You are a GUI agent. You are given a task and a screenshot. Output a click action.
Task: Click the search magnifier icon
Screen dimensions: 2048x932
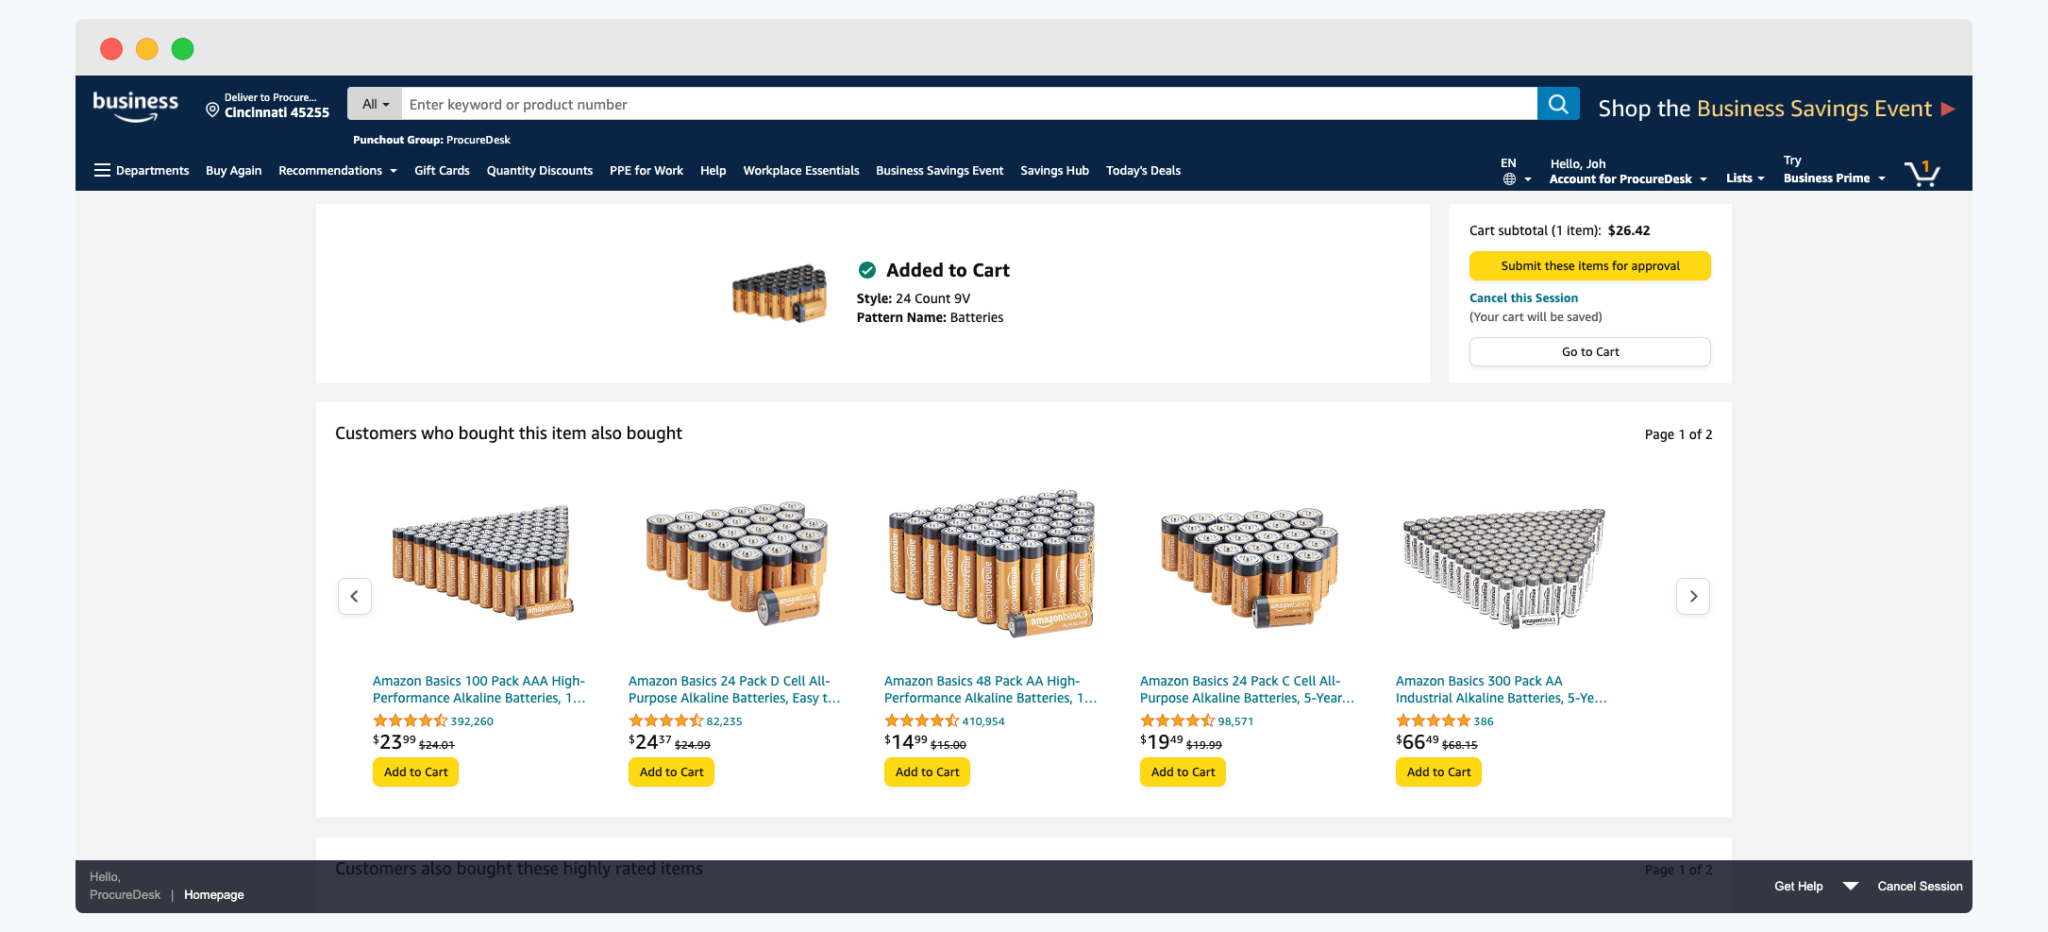1557,103
